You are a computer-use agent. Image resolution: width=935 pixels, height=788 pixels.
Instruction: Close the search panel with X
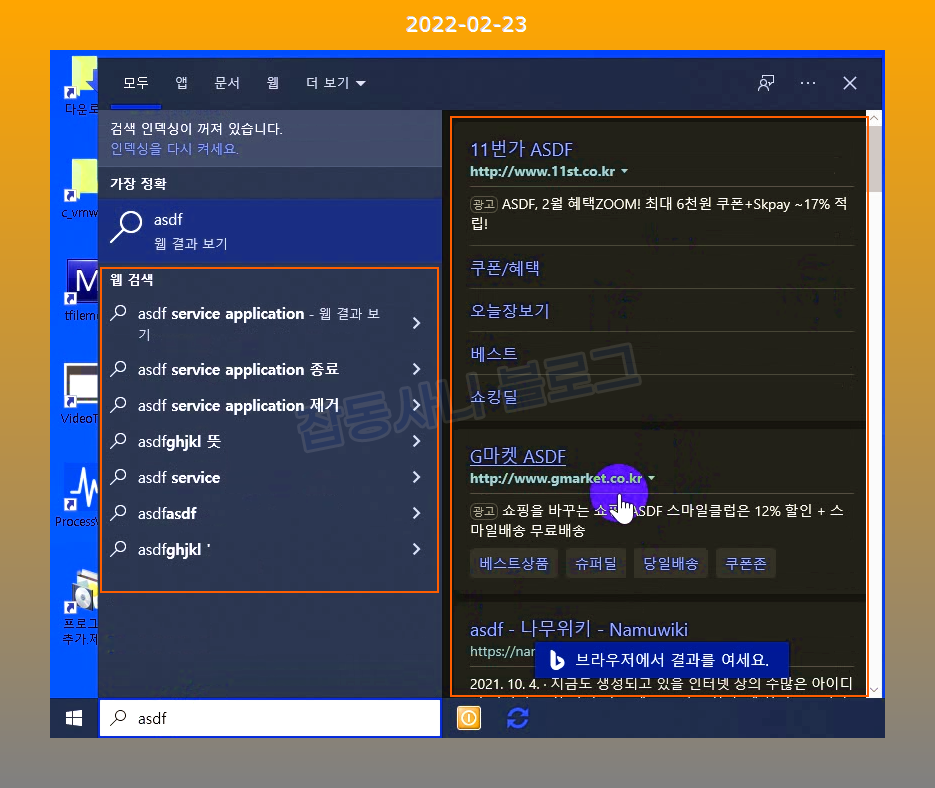(x=850, y=83)
